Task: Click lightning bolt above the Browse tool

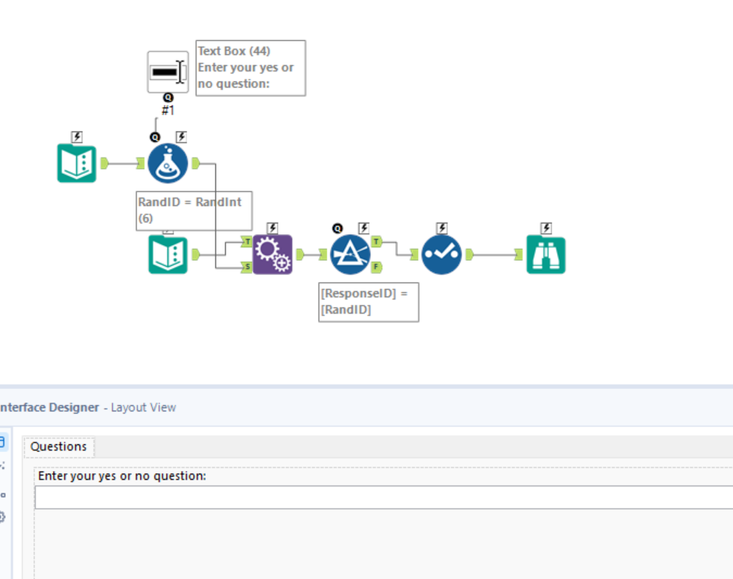Action: click(546, 228)
